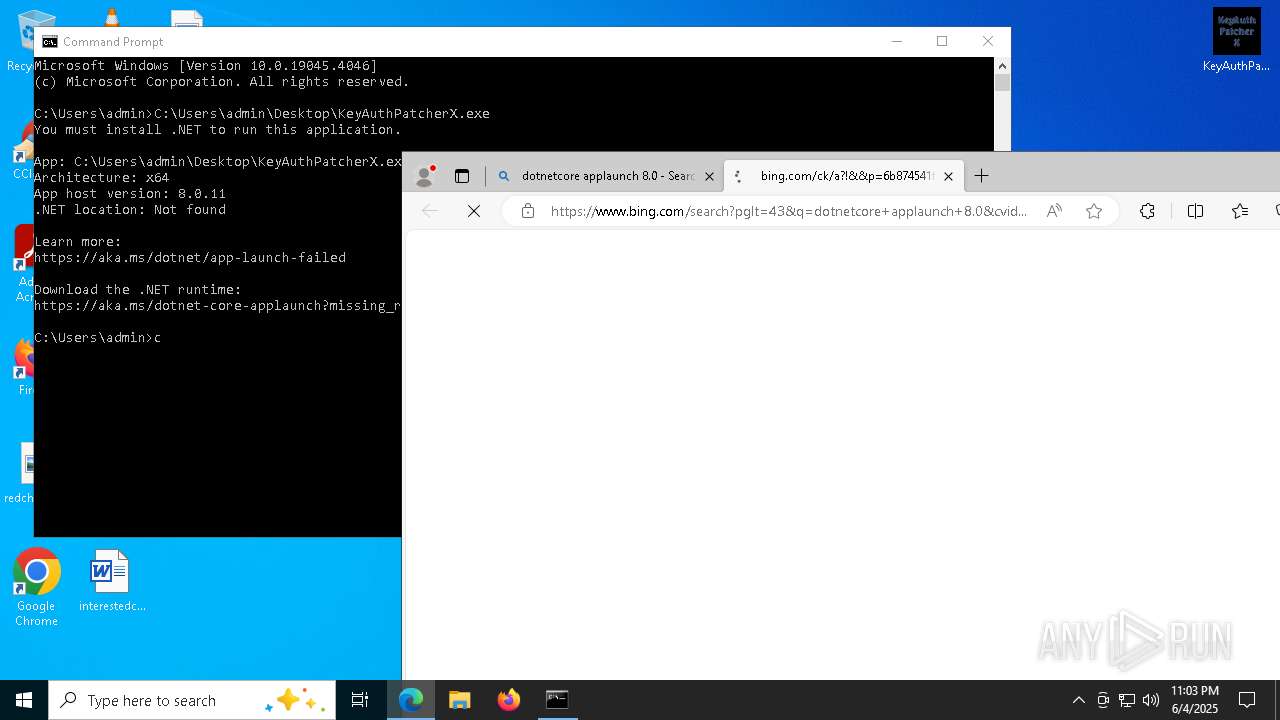Open File Explorer from taskbar
The height and width of the screenshot is (720, 1280).
pyautogui.click(x=460, y=700)
